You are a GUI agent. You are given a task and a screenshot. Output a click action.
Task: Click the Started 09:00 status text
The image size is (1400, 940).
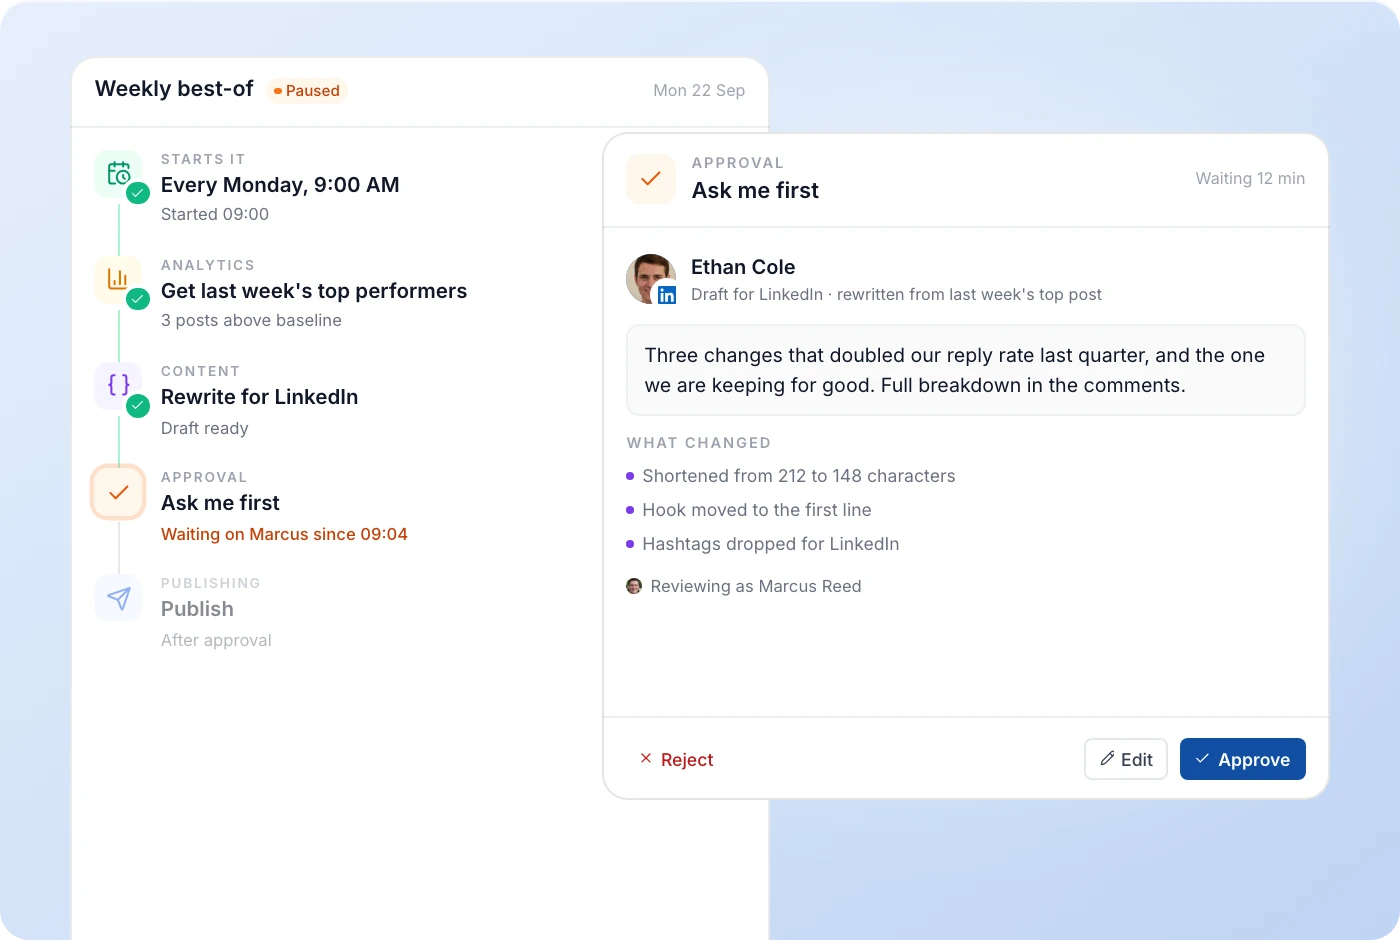click(x=215, y=214)
